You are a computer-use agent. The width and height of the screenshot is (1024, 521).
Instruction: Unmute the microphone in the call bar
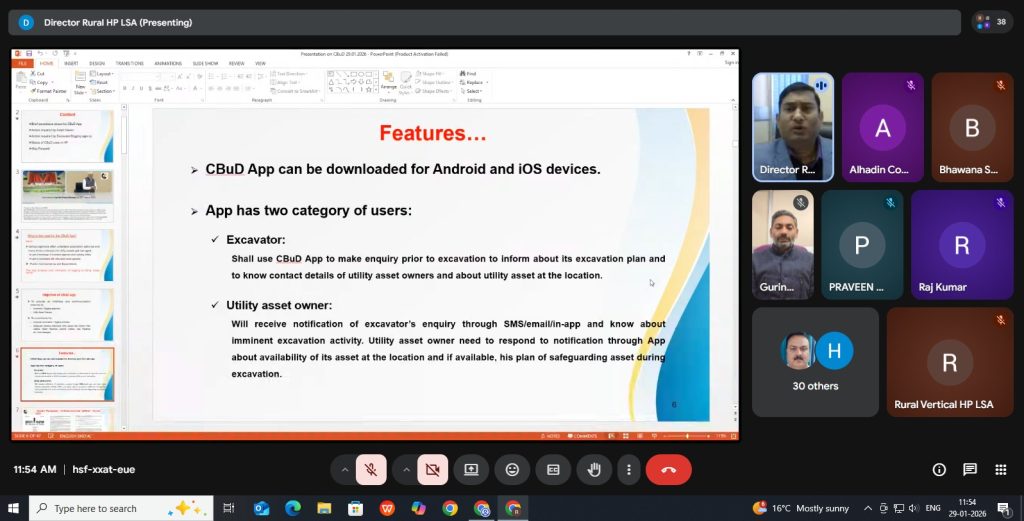click(x=371, y=469)
